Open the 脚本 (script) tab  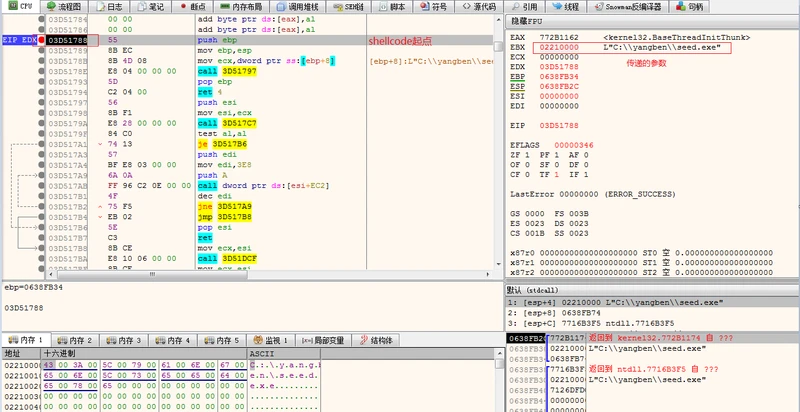[391, 7]
